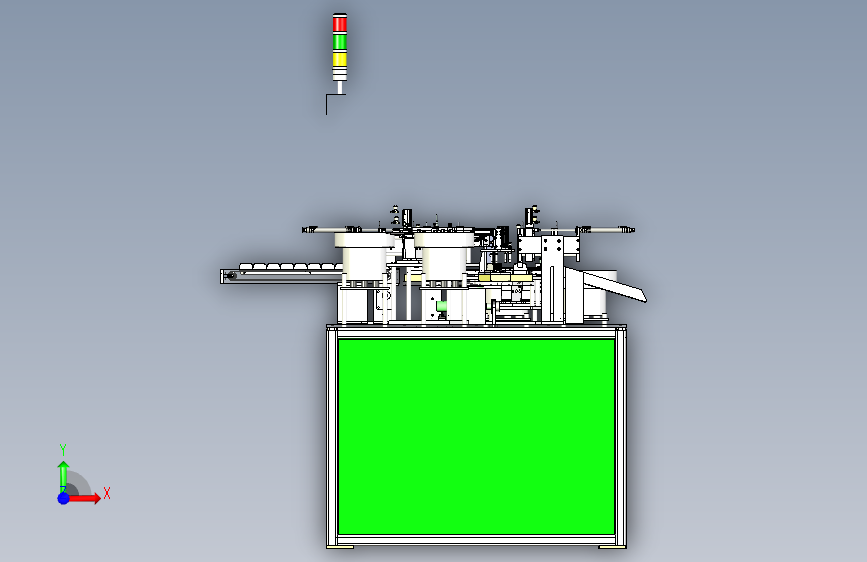
Task: Click the X axis arrow of the orientation triad
Action: click(84, 498)
